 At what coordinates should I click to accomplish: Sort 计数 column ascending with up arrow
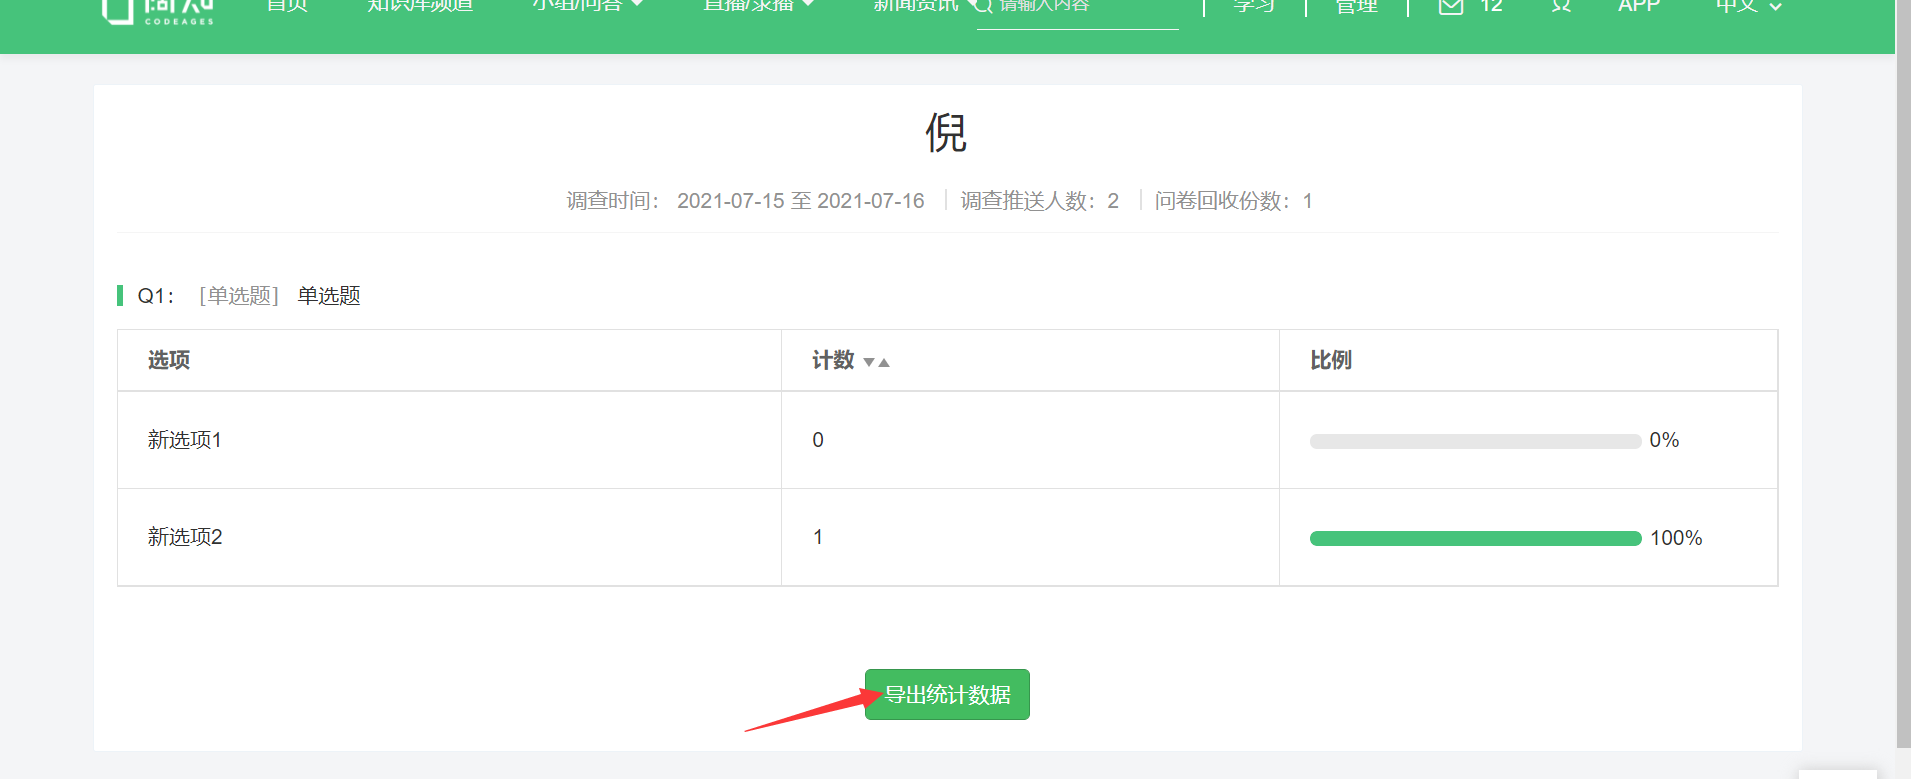(x=884, y=362)
